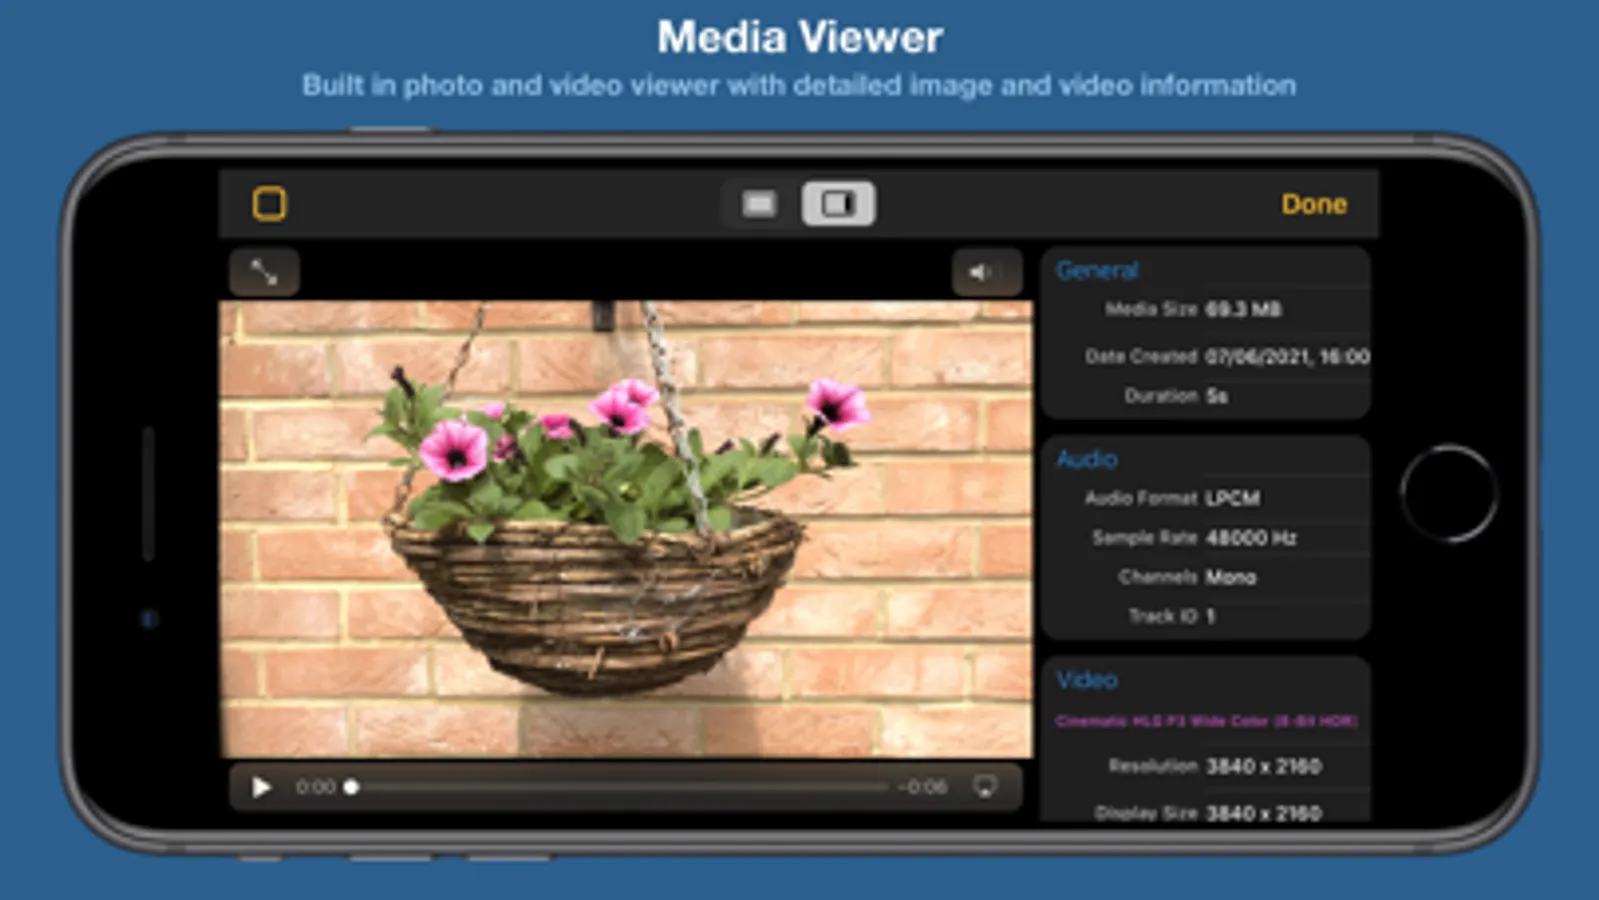This screenshot has height=900, width=1599.
Task: Click the playback scrubber handle
Action: pos(351,788)
